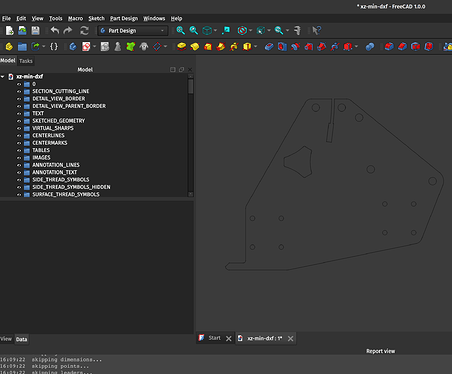Toggle visibility of SECTION_CUTTING_LINE layer

tap(19, 91)
